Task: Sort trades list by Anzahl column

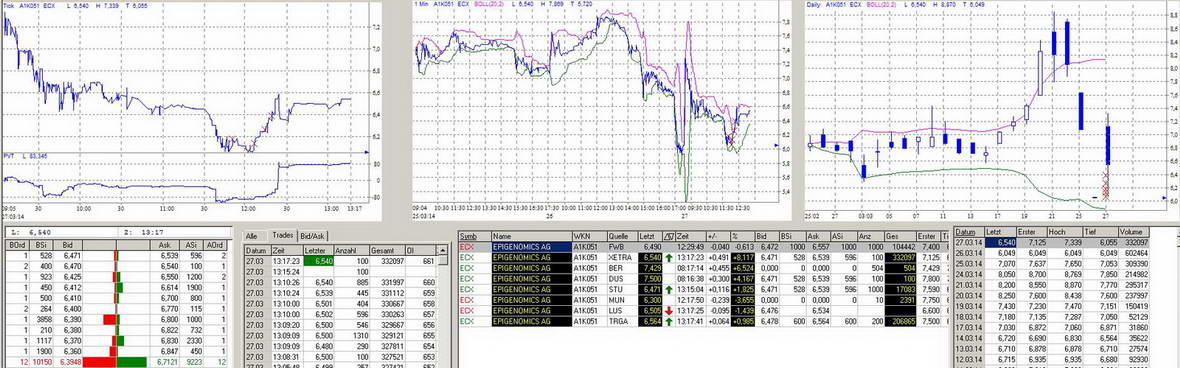Action: 350,250
